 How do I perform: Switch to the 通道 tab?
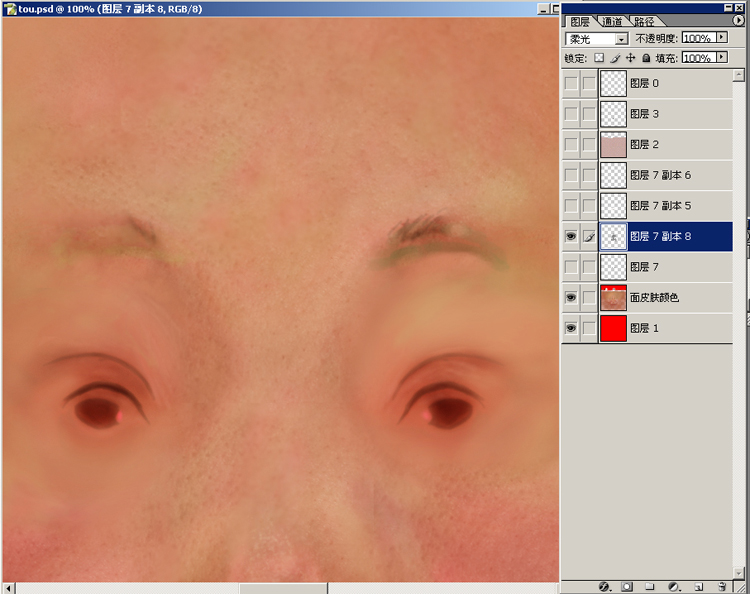[x=611, y=21]
